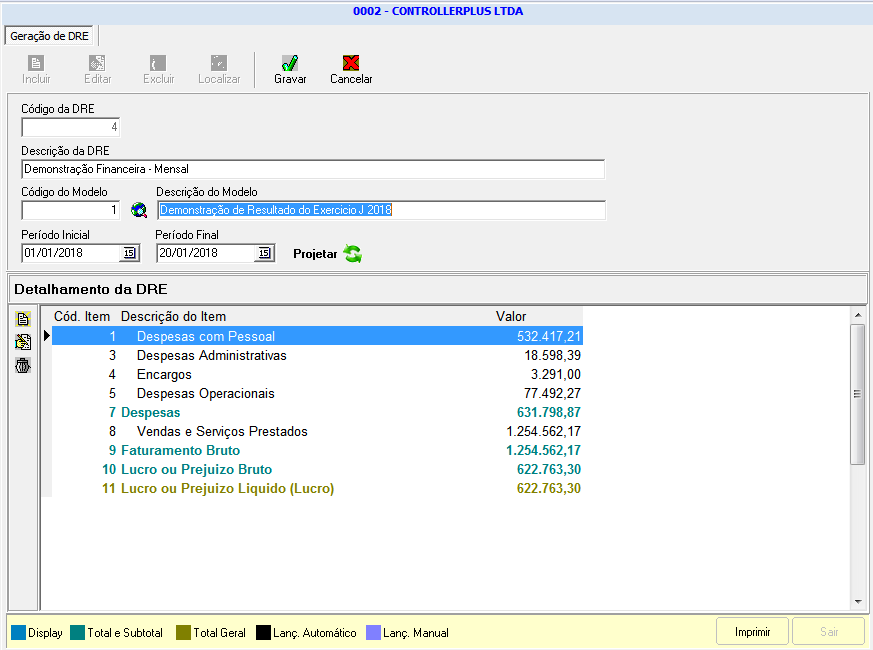The image size is (873, 650).
Task: Select row 'Despesas com Pessoal'
Action: tap(317, 336)
